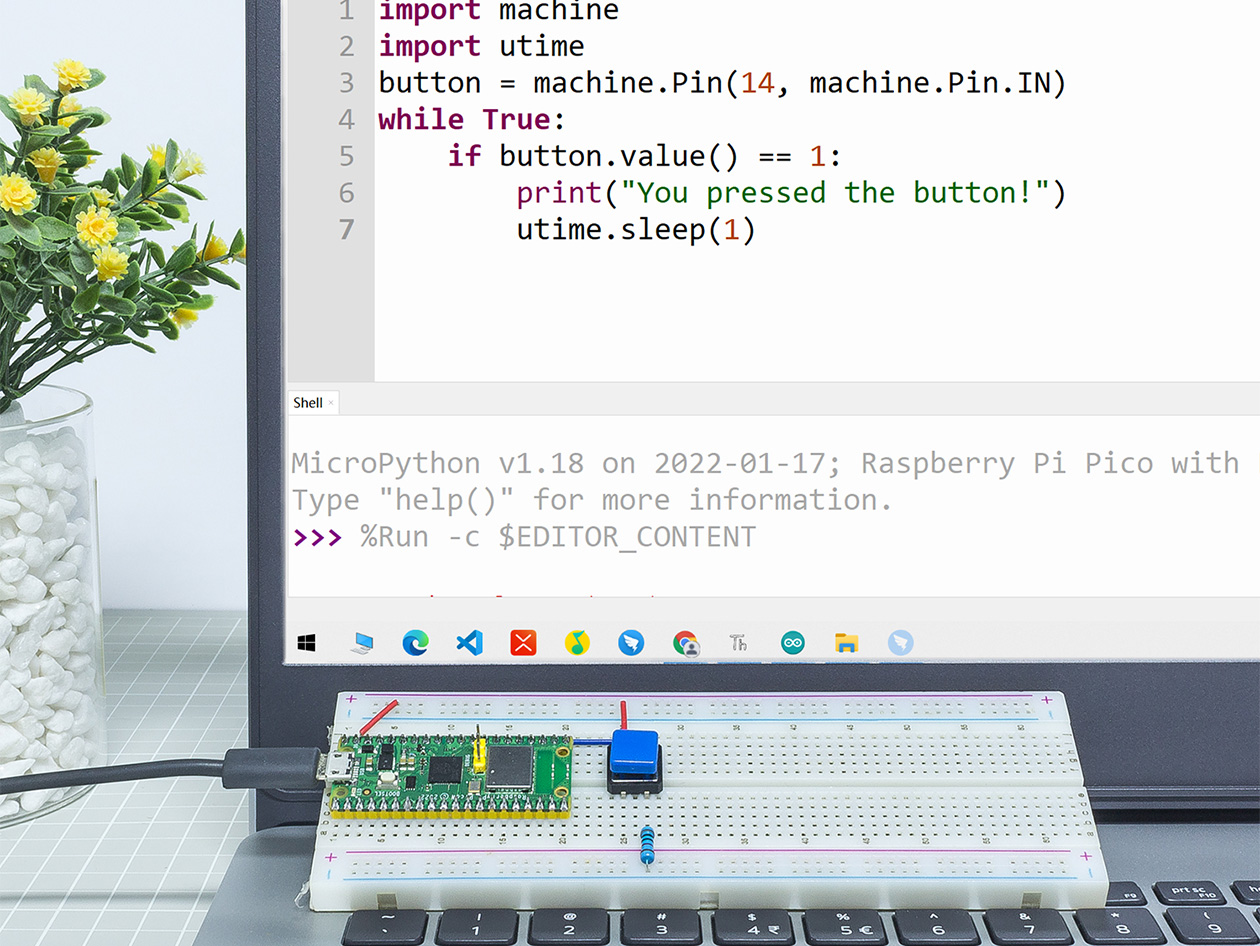Place the cursor in the 'button = machine.Pin' line
Screen dimensions: 1260x946
(722, 83)
